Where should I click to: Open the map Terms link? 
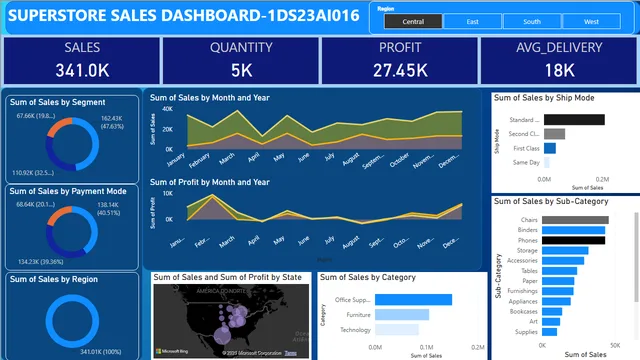coord(290,353)
